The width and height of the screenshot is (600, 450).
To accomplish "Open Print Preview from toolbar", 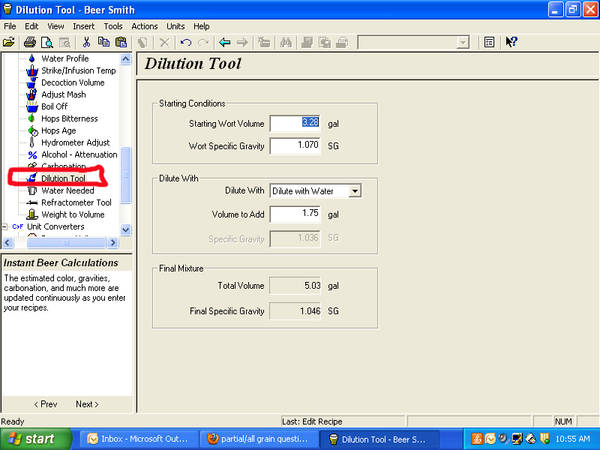I will tap(47, 42).
